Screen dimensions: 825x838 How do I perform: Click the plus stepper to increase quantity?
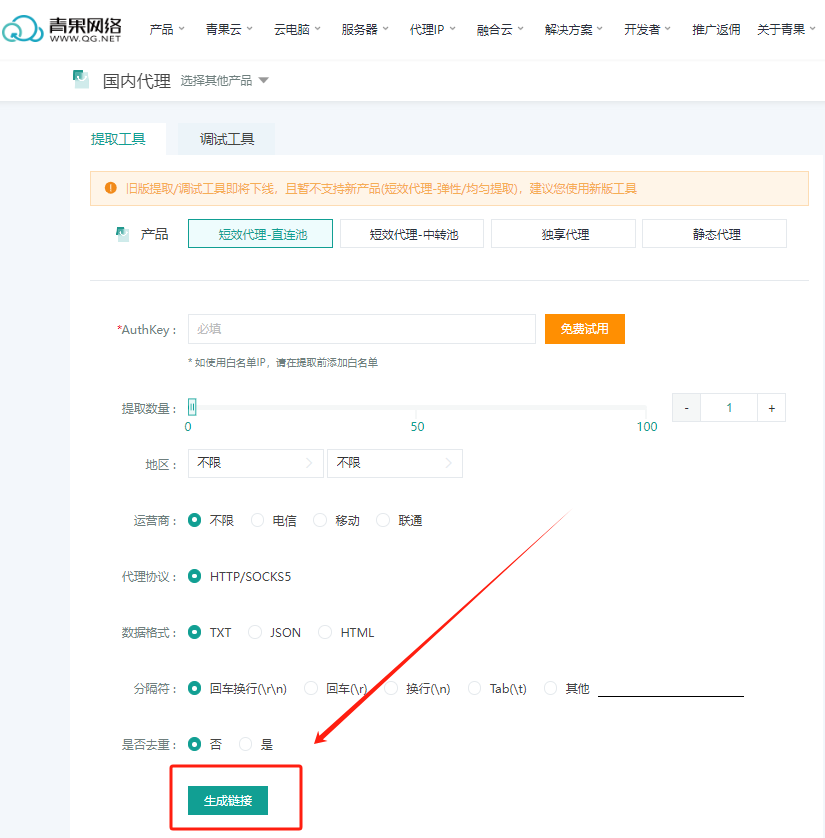770,407
